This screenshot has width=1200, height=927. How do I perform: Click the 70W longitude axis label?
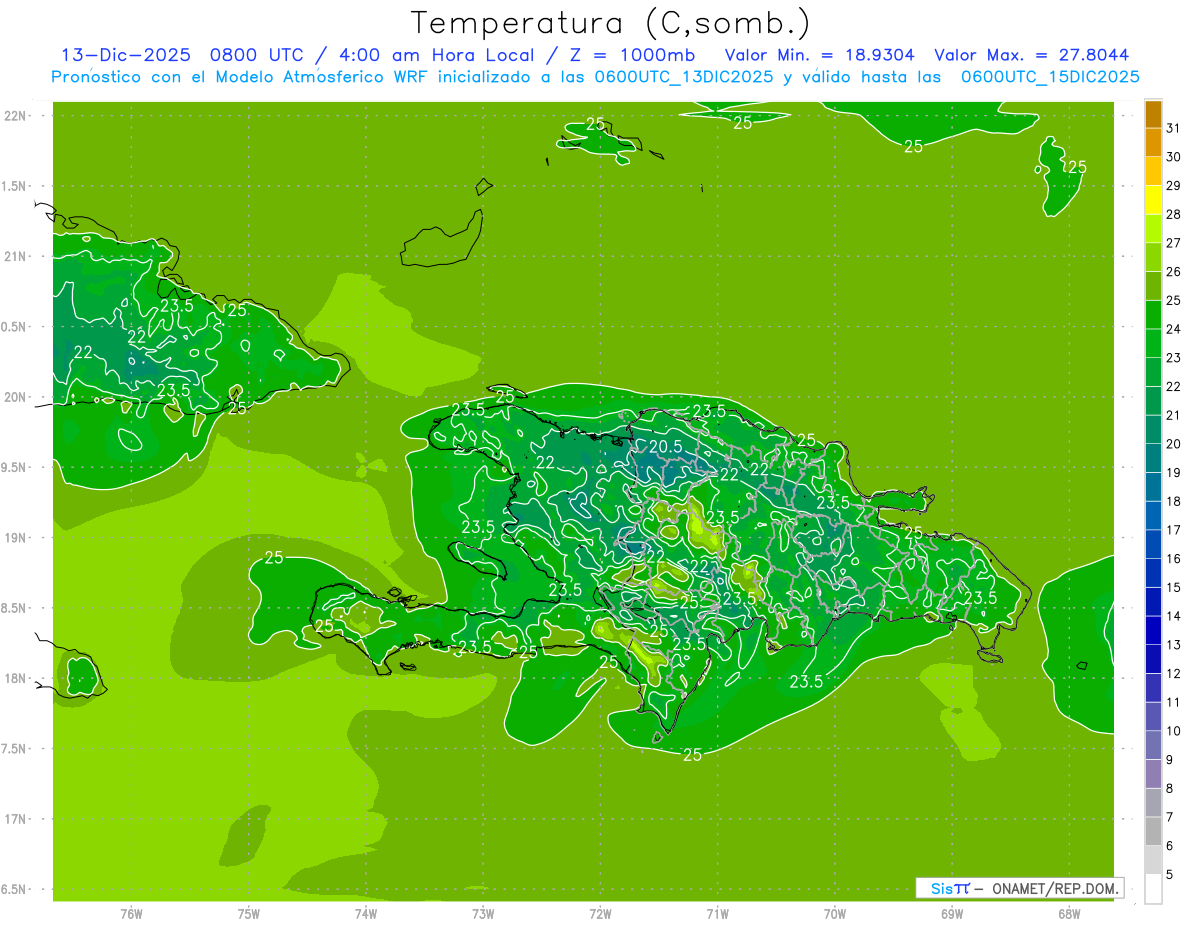pos(835,913)
